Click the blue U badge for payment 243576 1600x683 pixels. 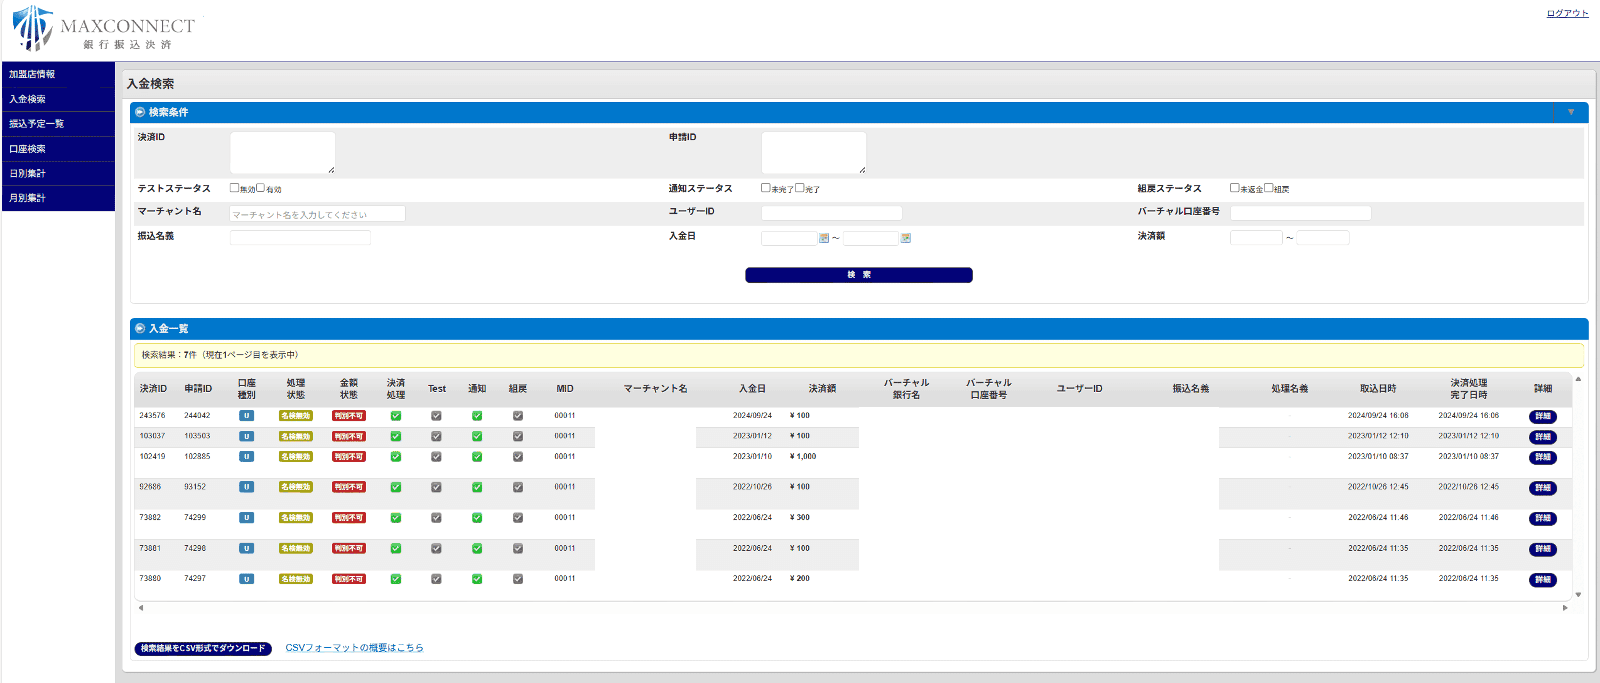click(246, 416)
